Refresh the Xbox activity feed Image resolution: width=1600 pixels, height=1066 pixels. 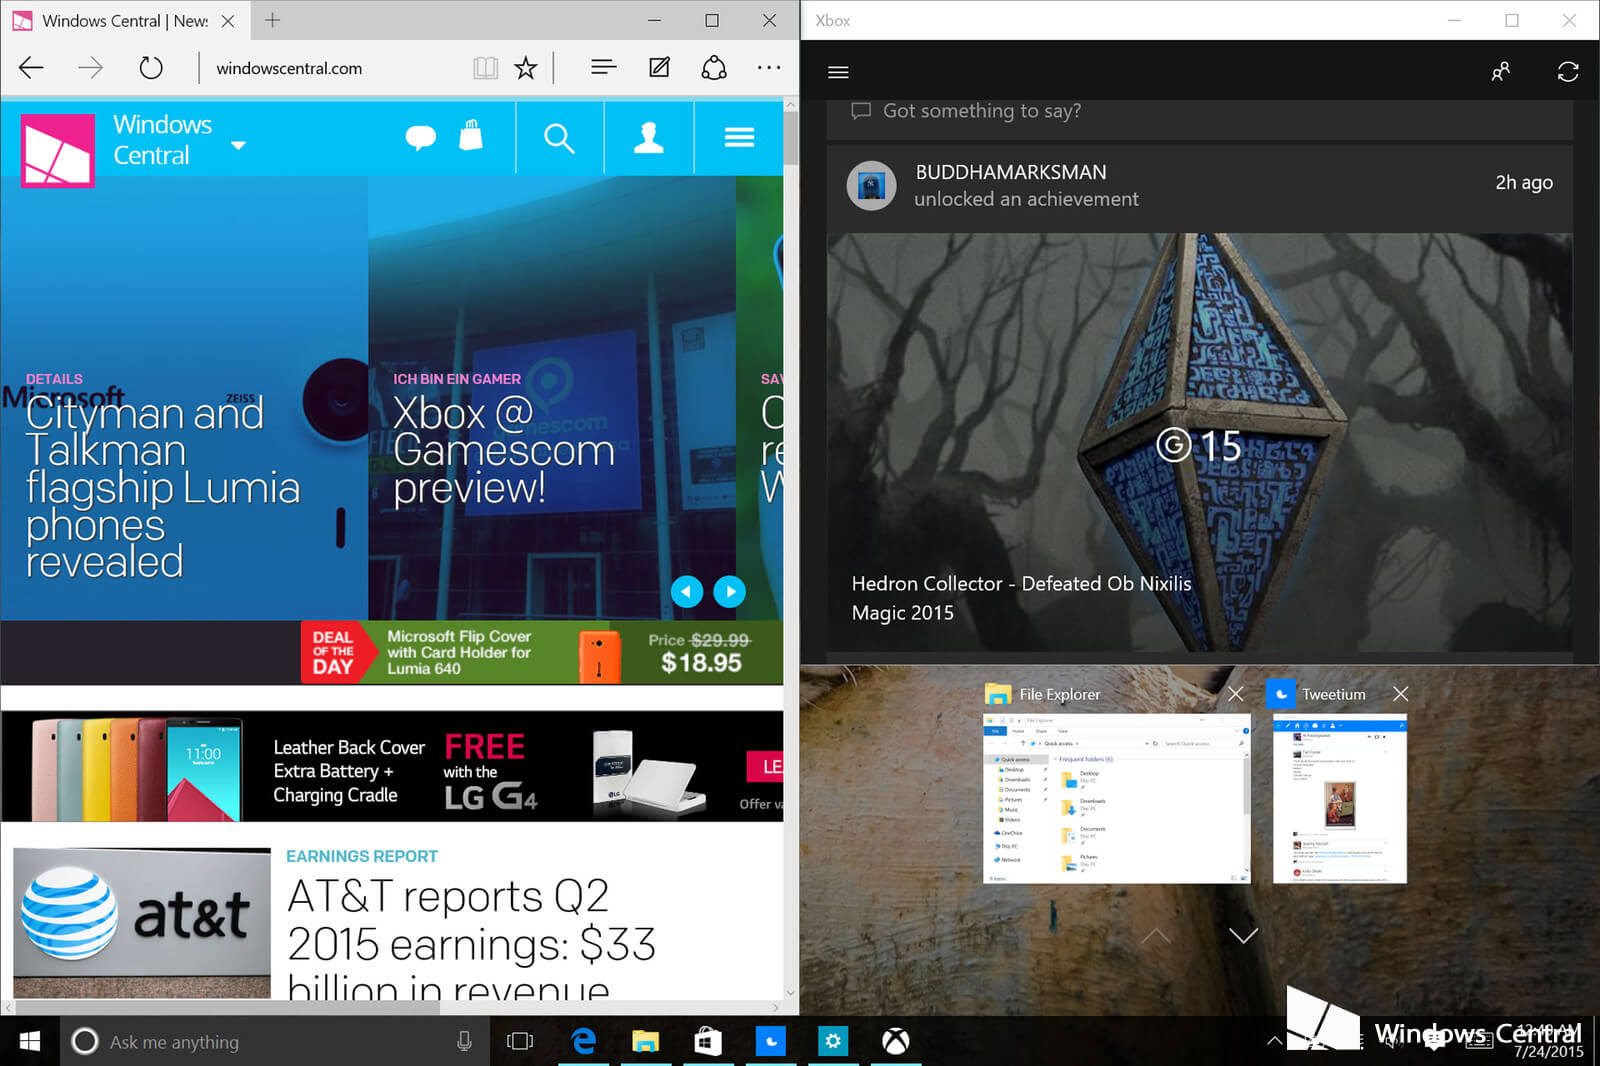1567,72
